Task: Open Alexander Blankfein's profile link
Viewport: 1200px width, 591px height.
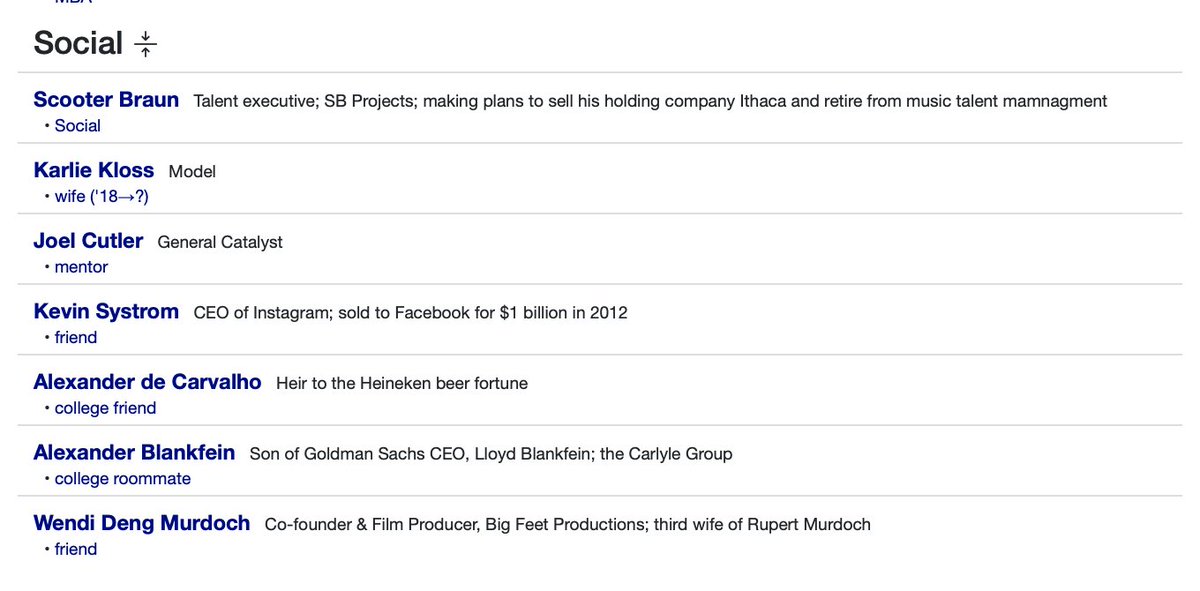Action: pos(134,453)
